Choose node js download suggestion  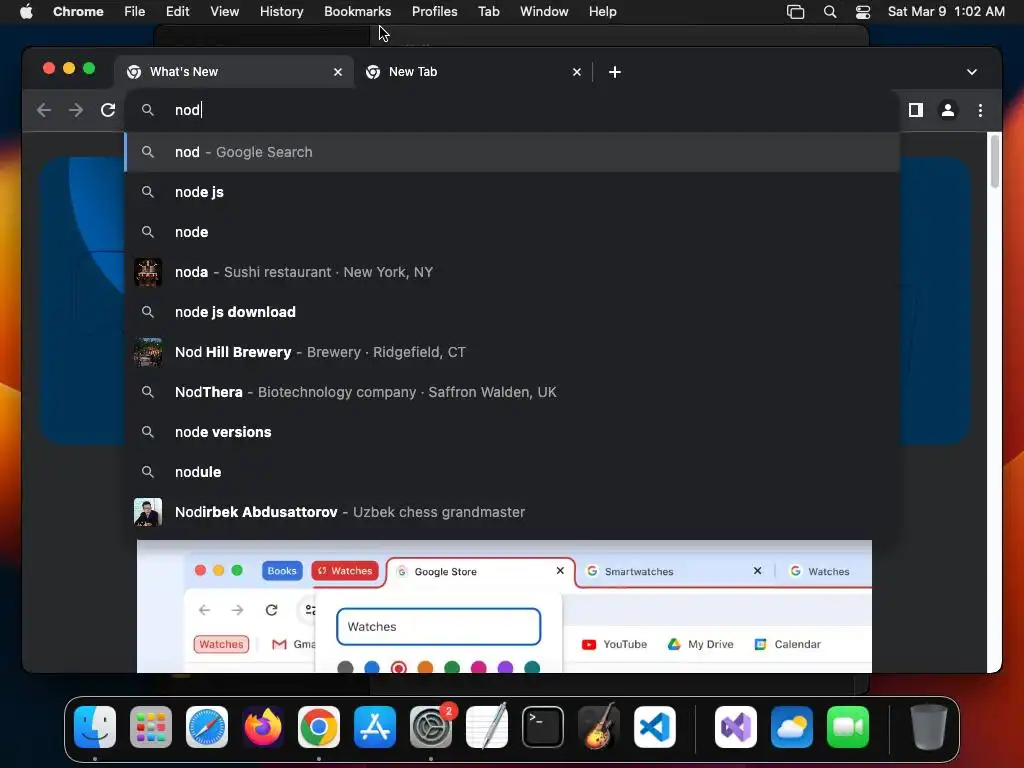pyautogui.click(x=513, y=312)
